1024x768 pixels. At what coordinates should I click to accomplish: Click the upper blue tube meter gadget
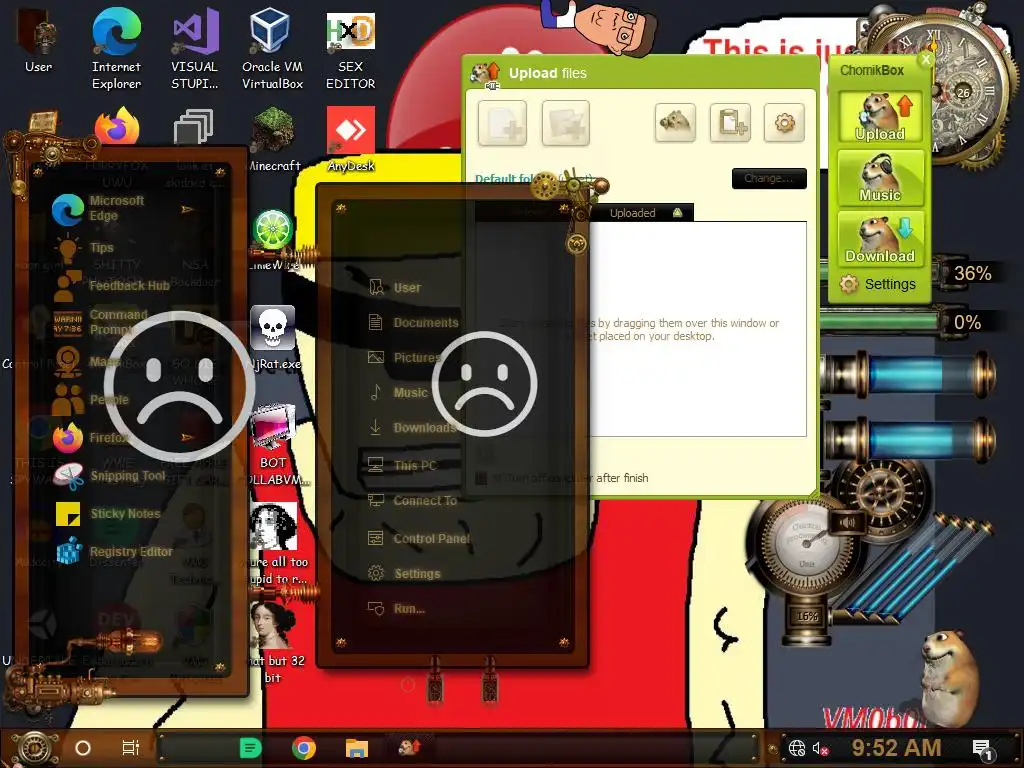click(908, 374)
